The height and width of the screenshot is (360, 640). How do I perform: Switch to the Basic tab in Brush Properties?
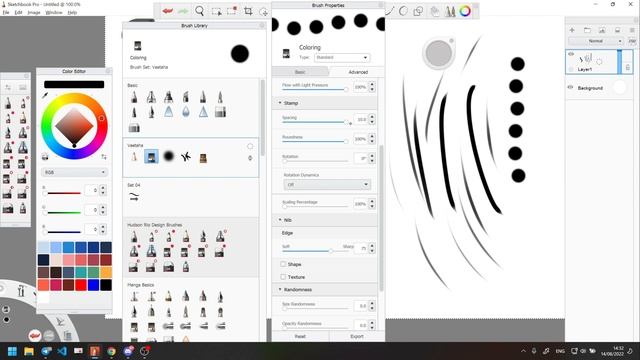point(300,72)
